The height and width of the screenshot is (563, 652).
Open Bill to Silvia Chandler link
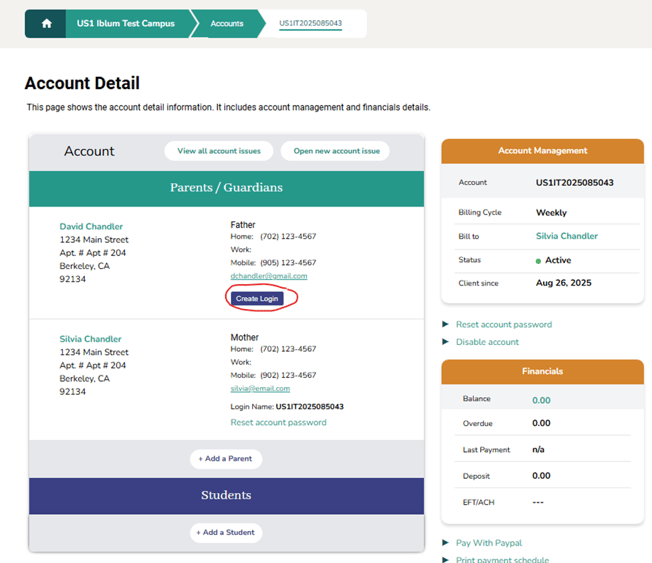(x=566, y=236)
